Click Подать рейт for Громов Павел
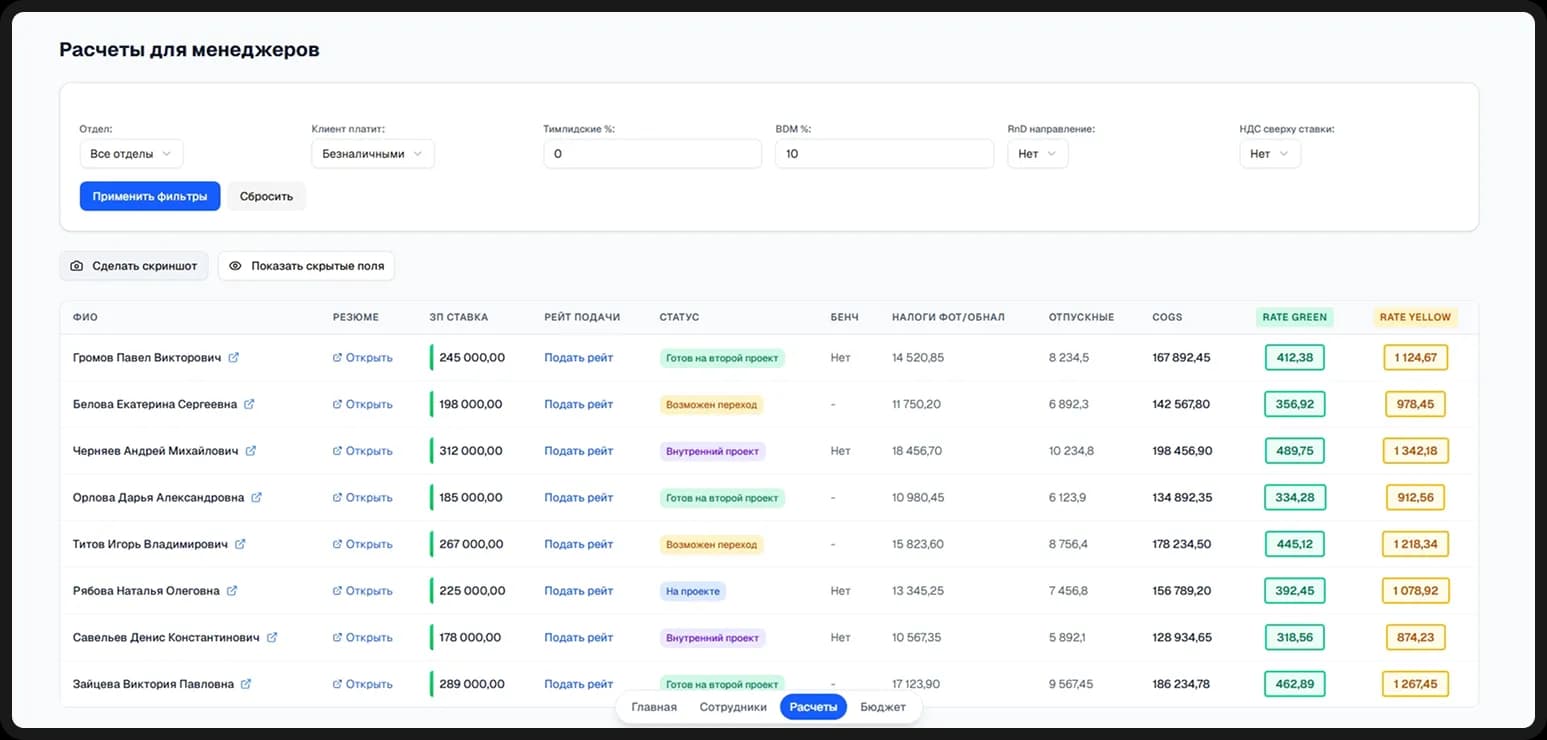This screenshot has height=740, width=1547. 579,357
